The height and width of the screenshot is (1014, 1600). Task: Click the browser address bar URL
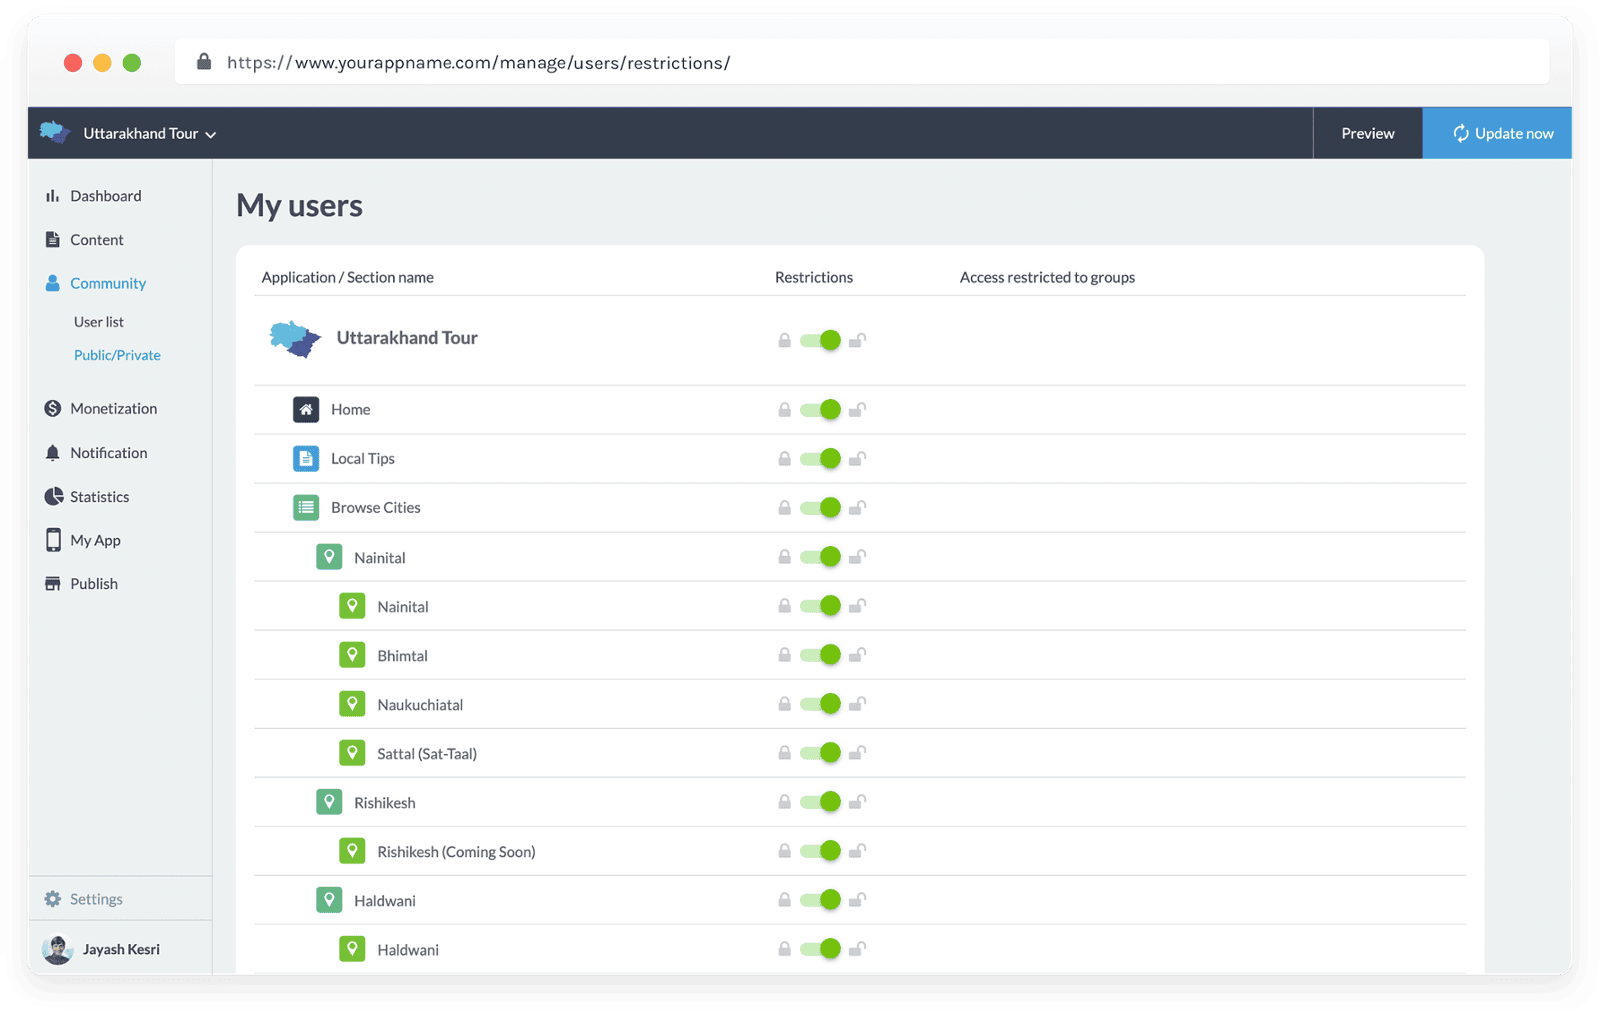(478, 63)
